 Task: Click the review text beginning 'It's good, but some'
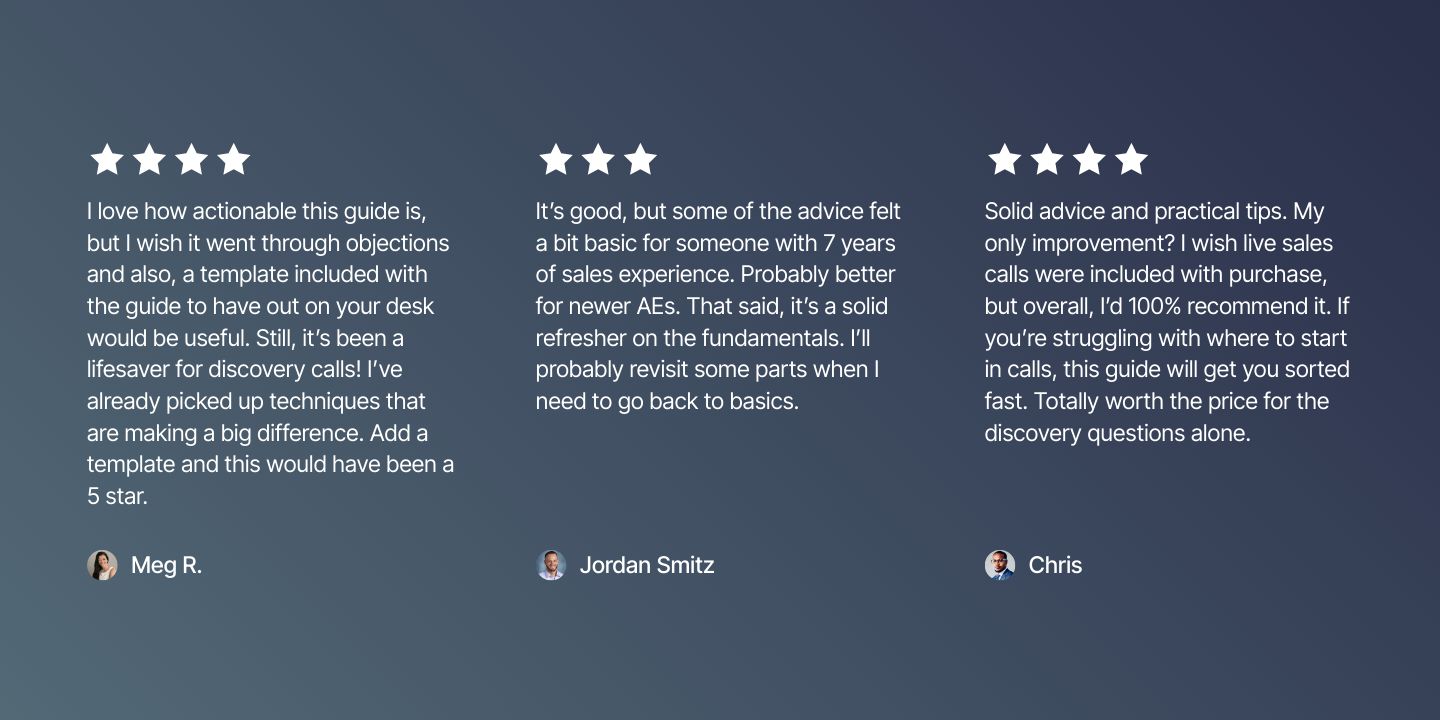[x=718, y=306]
